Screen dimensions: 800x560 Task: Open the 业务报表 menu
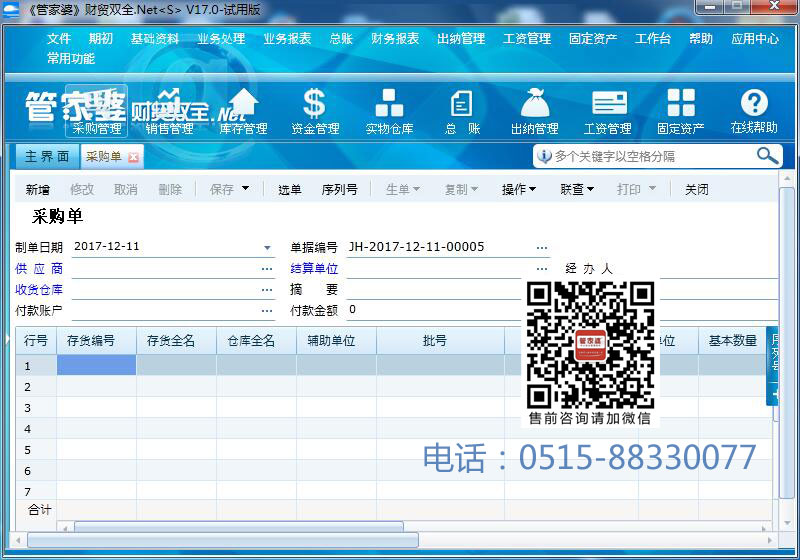pos(287,39)
